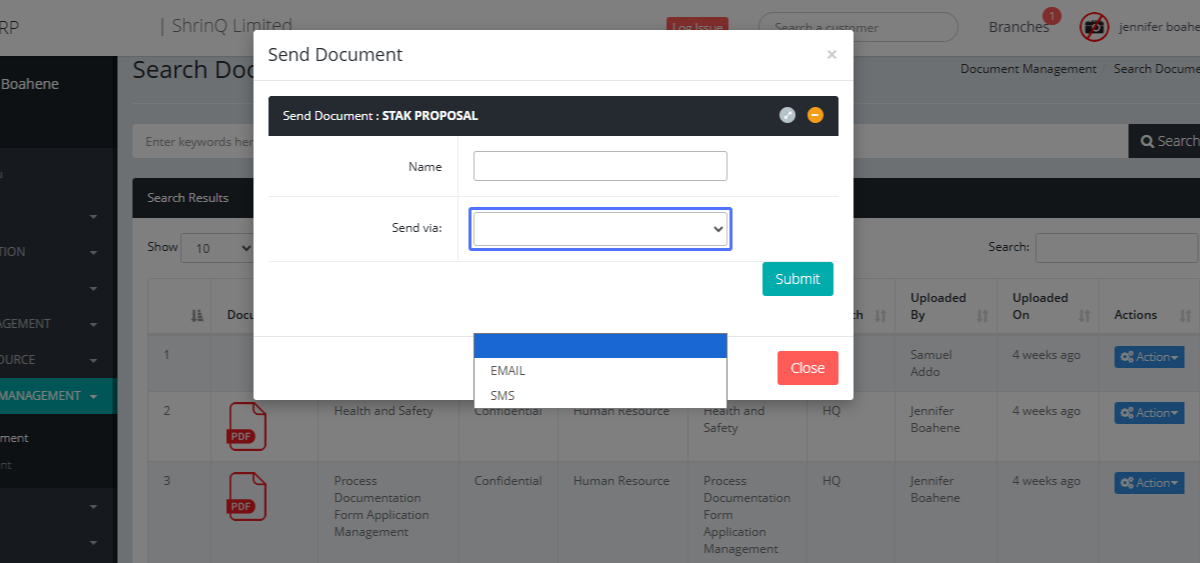Sort table by Uploaded By column
Viewport: 1200px width, 563px height.
[982, 315]
